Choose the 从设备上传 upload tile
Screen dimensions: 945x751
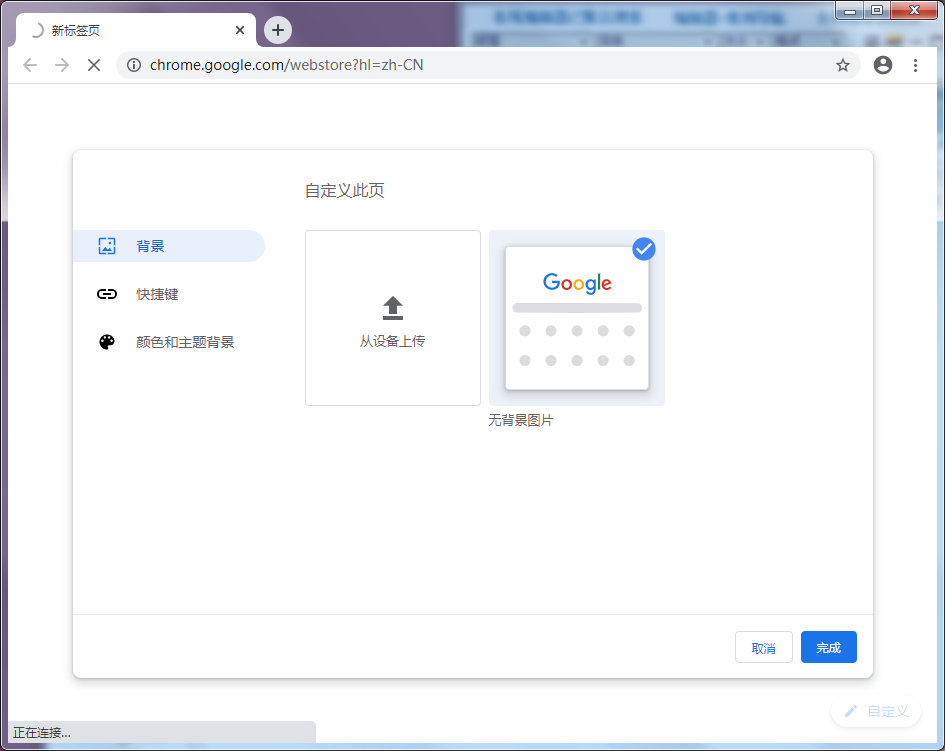point(392,318)
